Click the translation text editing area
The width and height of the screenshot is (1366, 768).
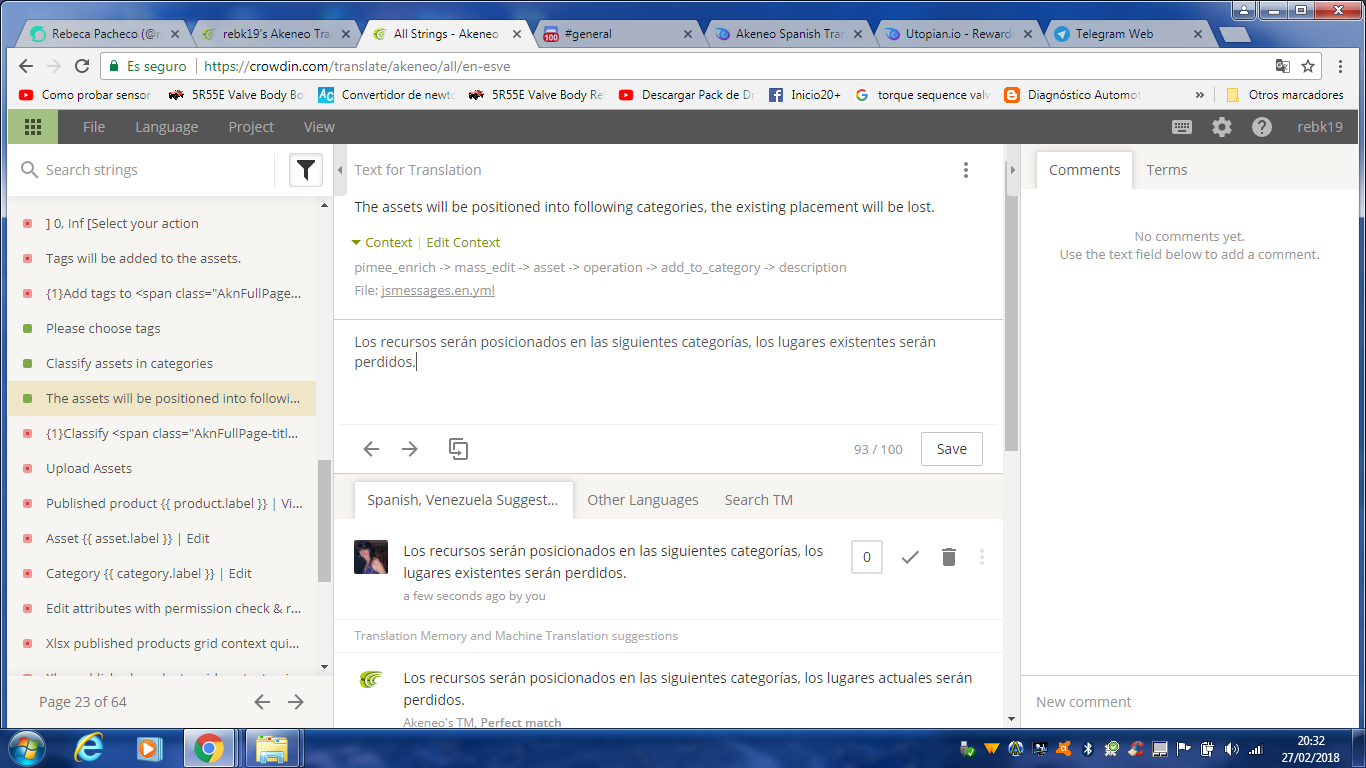pyautogui.click(x=666, y=370)
